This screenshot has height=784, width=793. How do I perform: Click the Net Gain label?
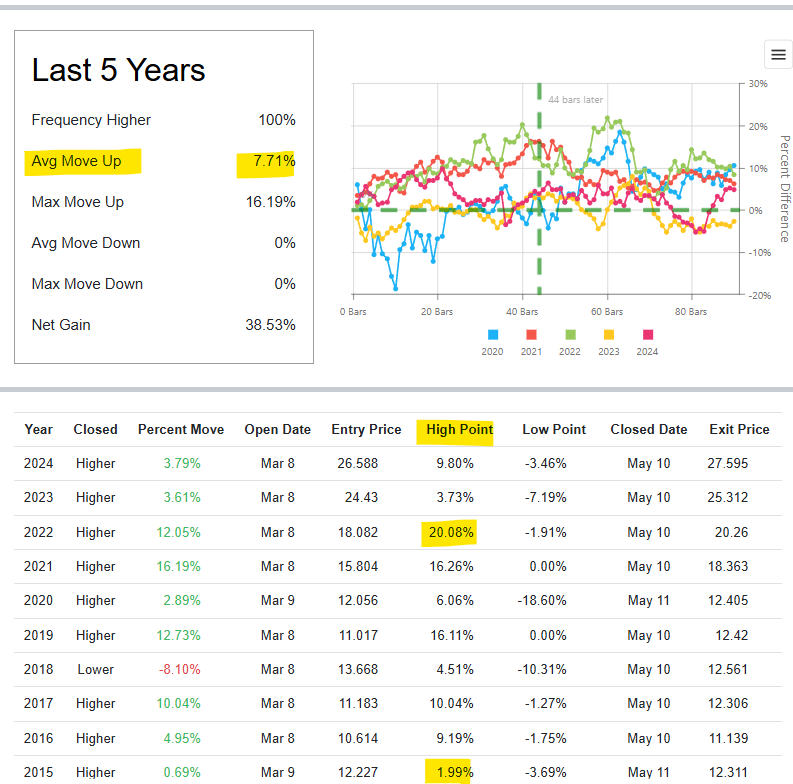[x=61, y=325]
